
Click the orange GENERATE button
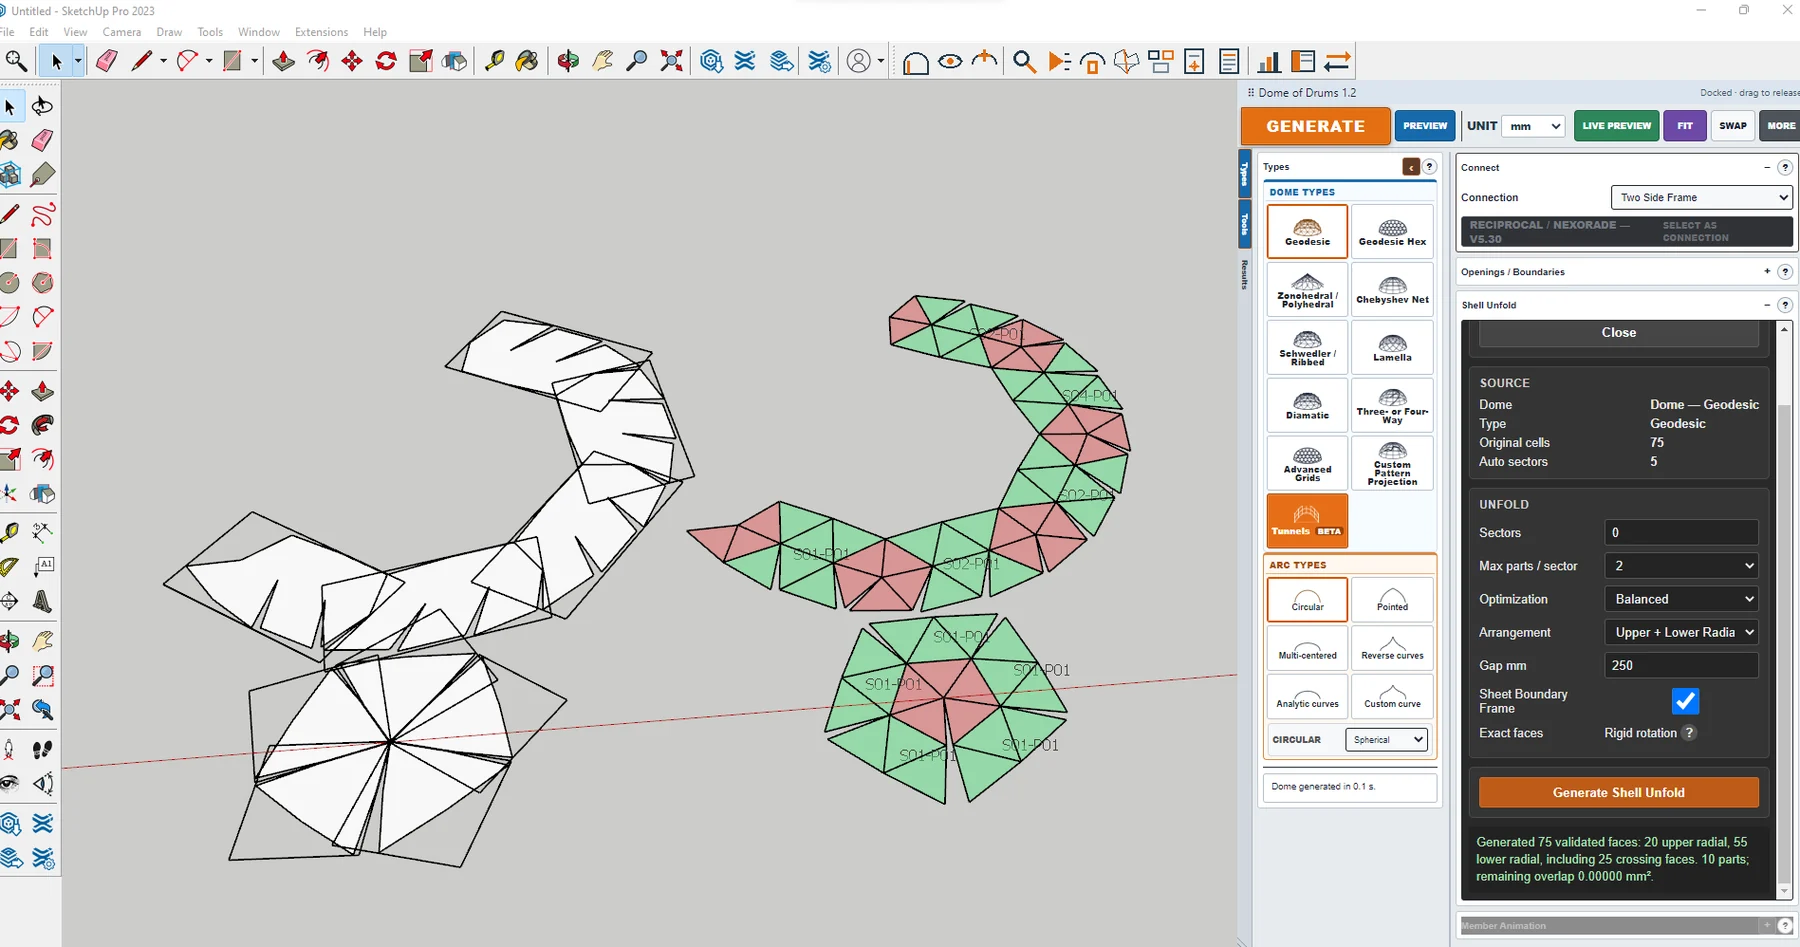[1315, 126]
